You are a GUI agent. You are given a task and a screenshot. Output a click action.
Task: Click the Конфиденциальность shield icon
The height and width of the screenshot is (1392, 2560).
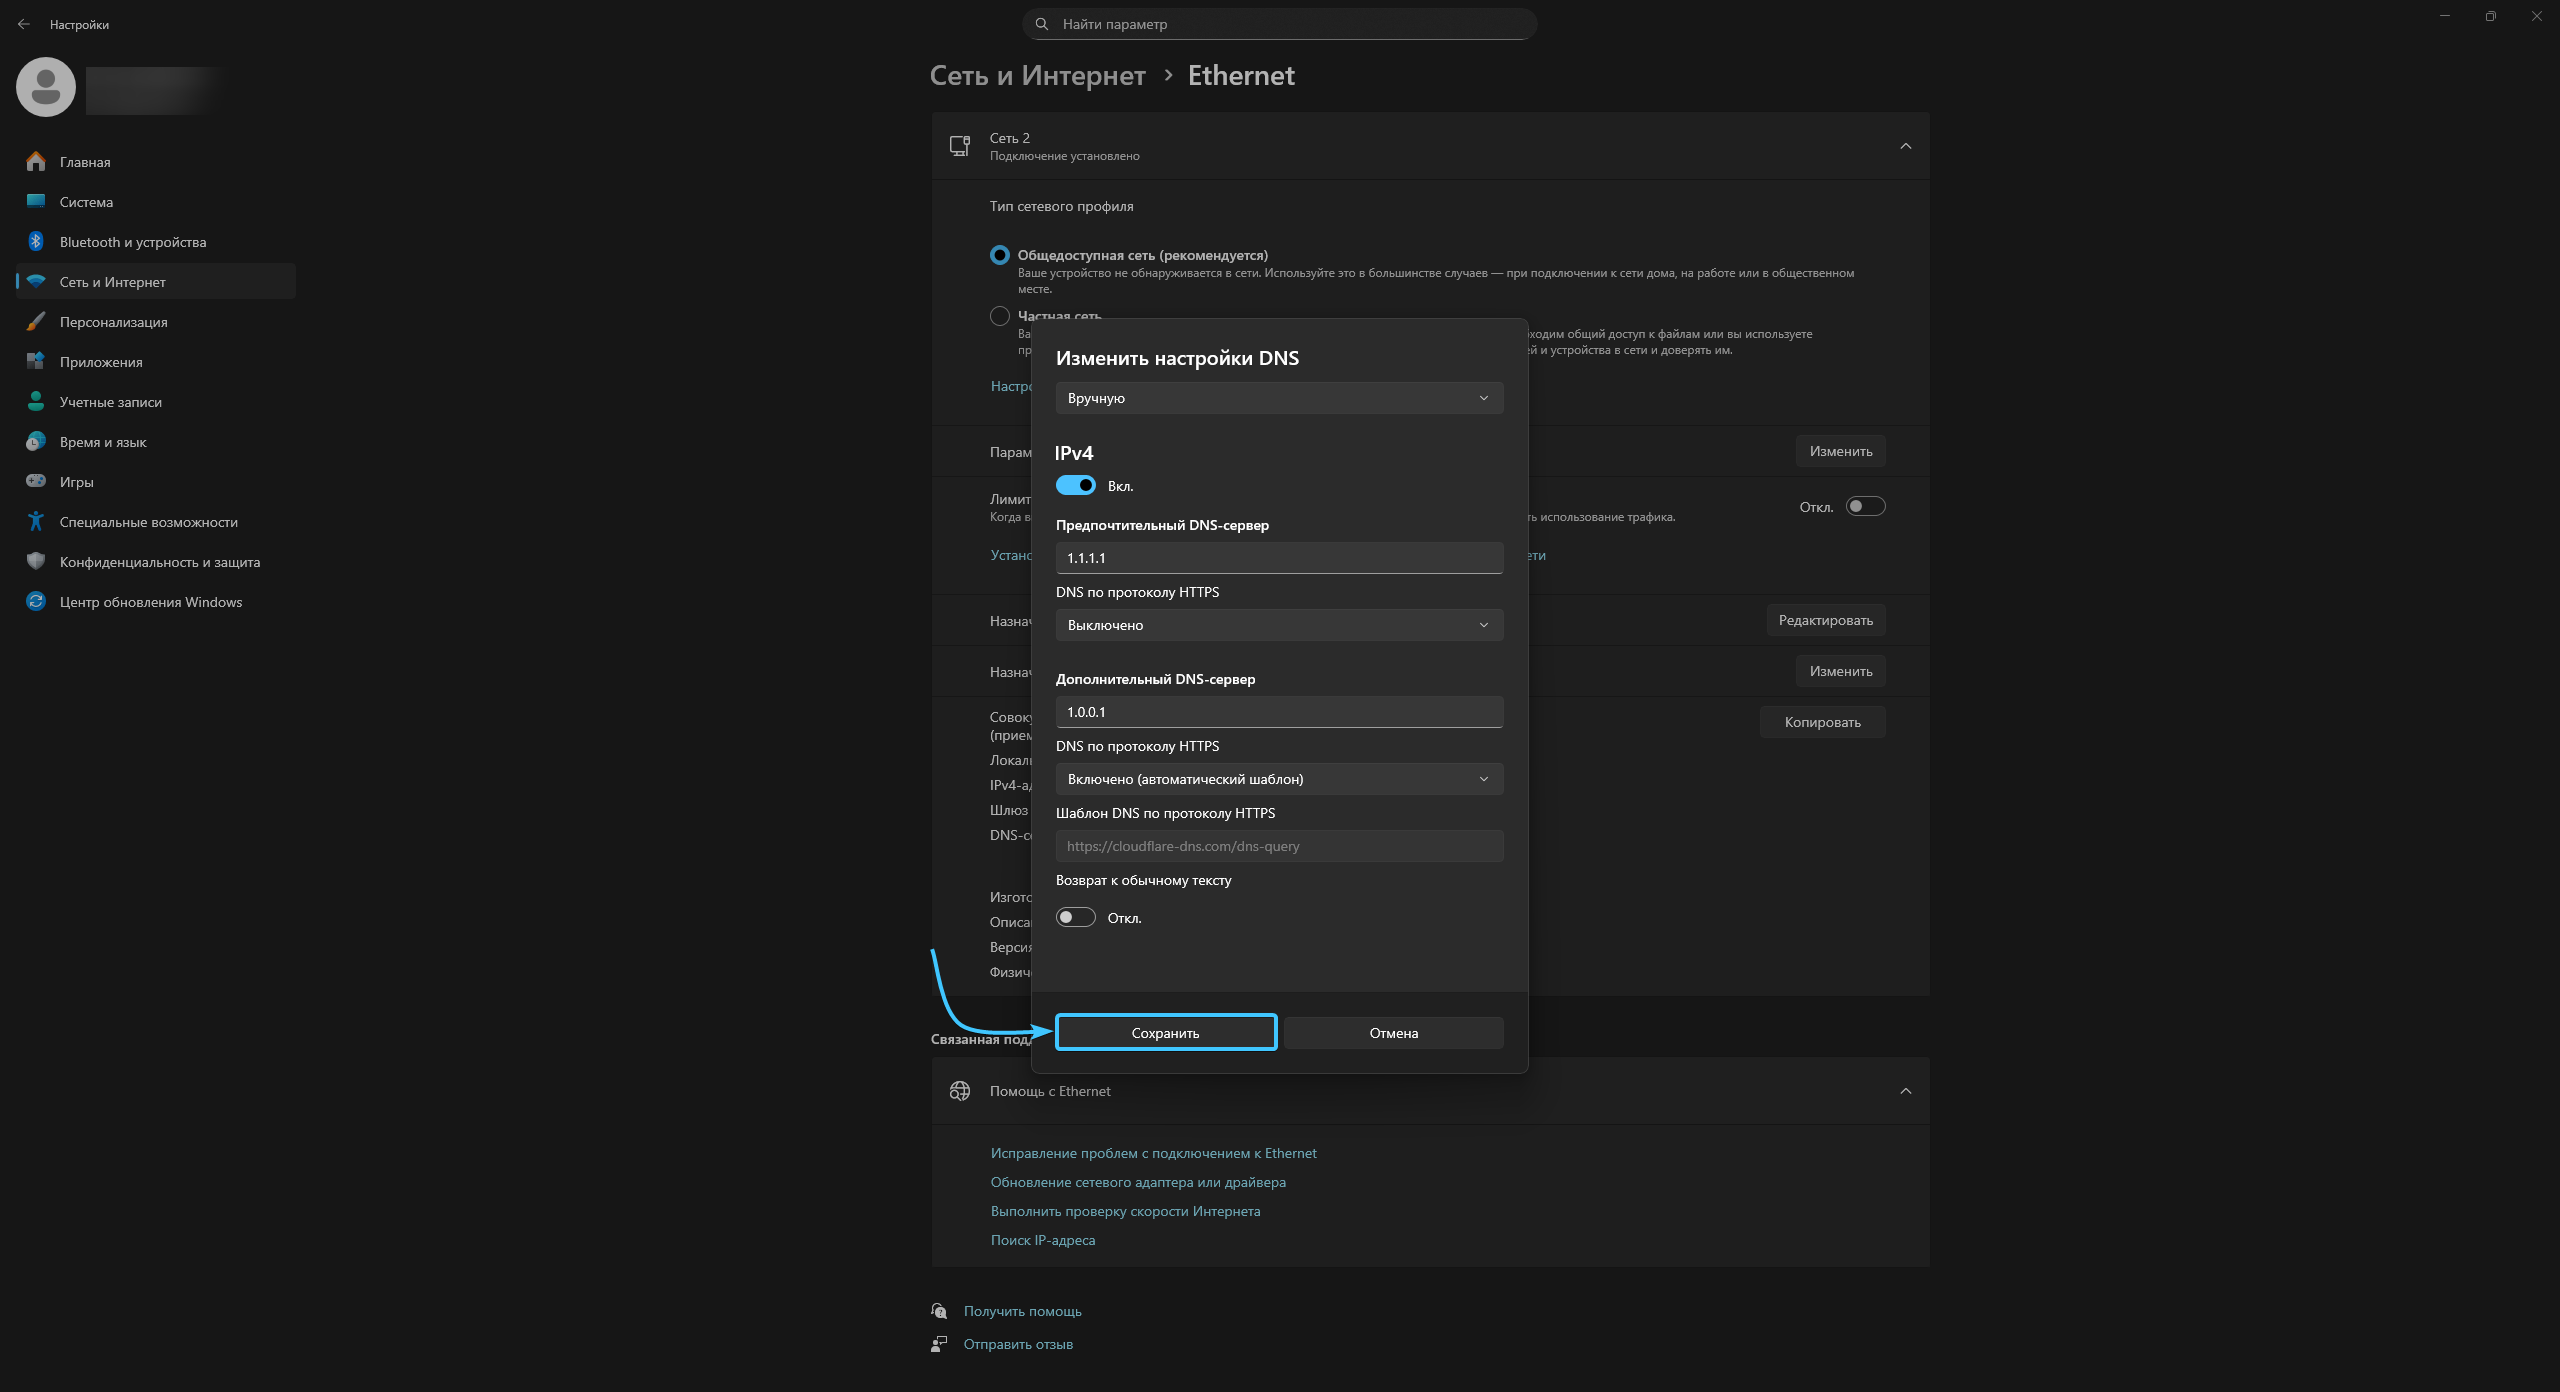(x=36, y=561)
